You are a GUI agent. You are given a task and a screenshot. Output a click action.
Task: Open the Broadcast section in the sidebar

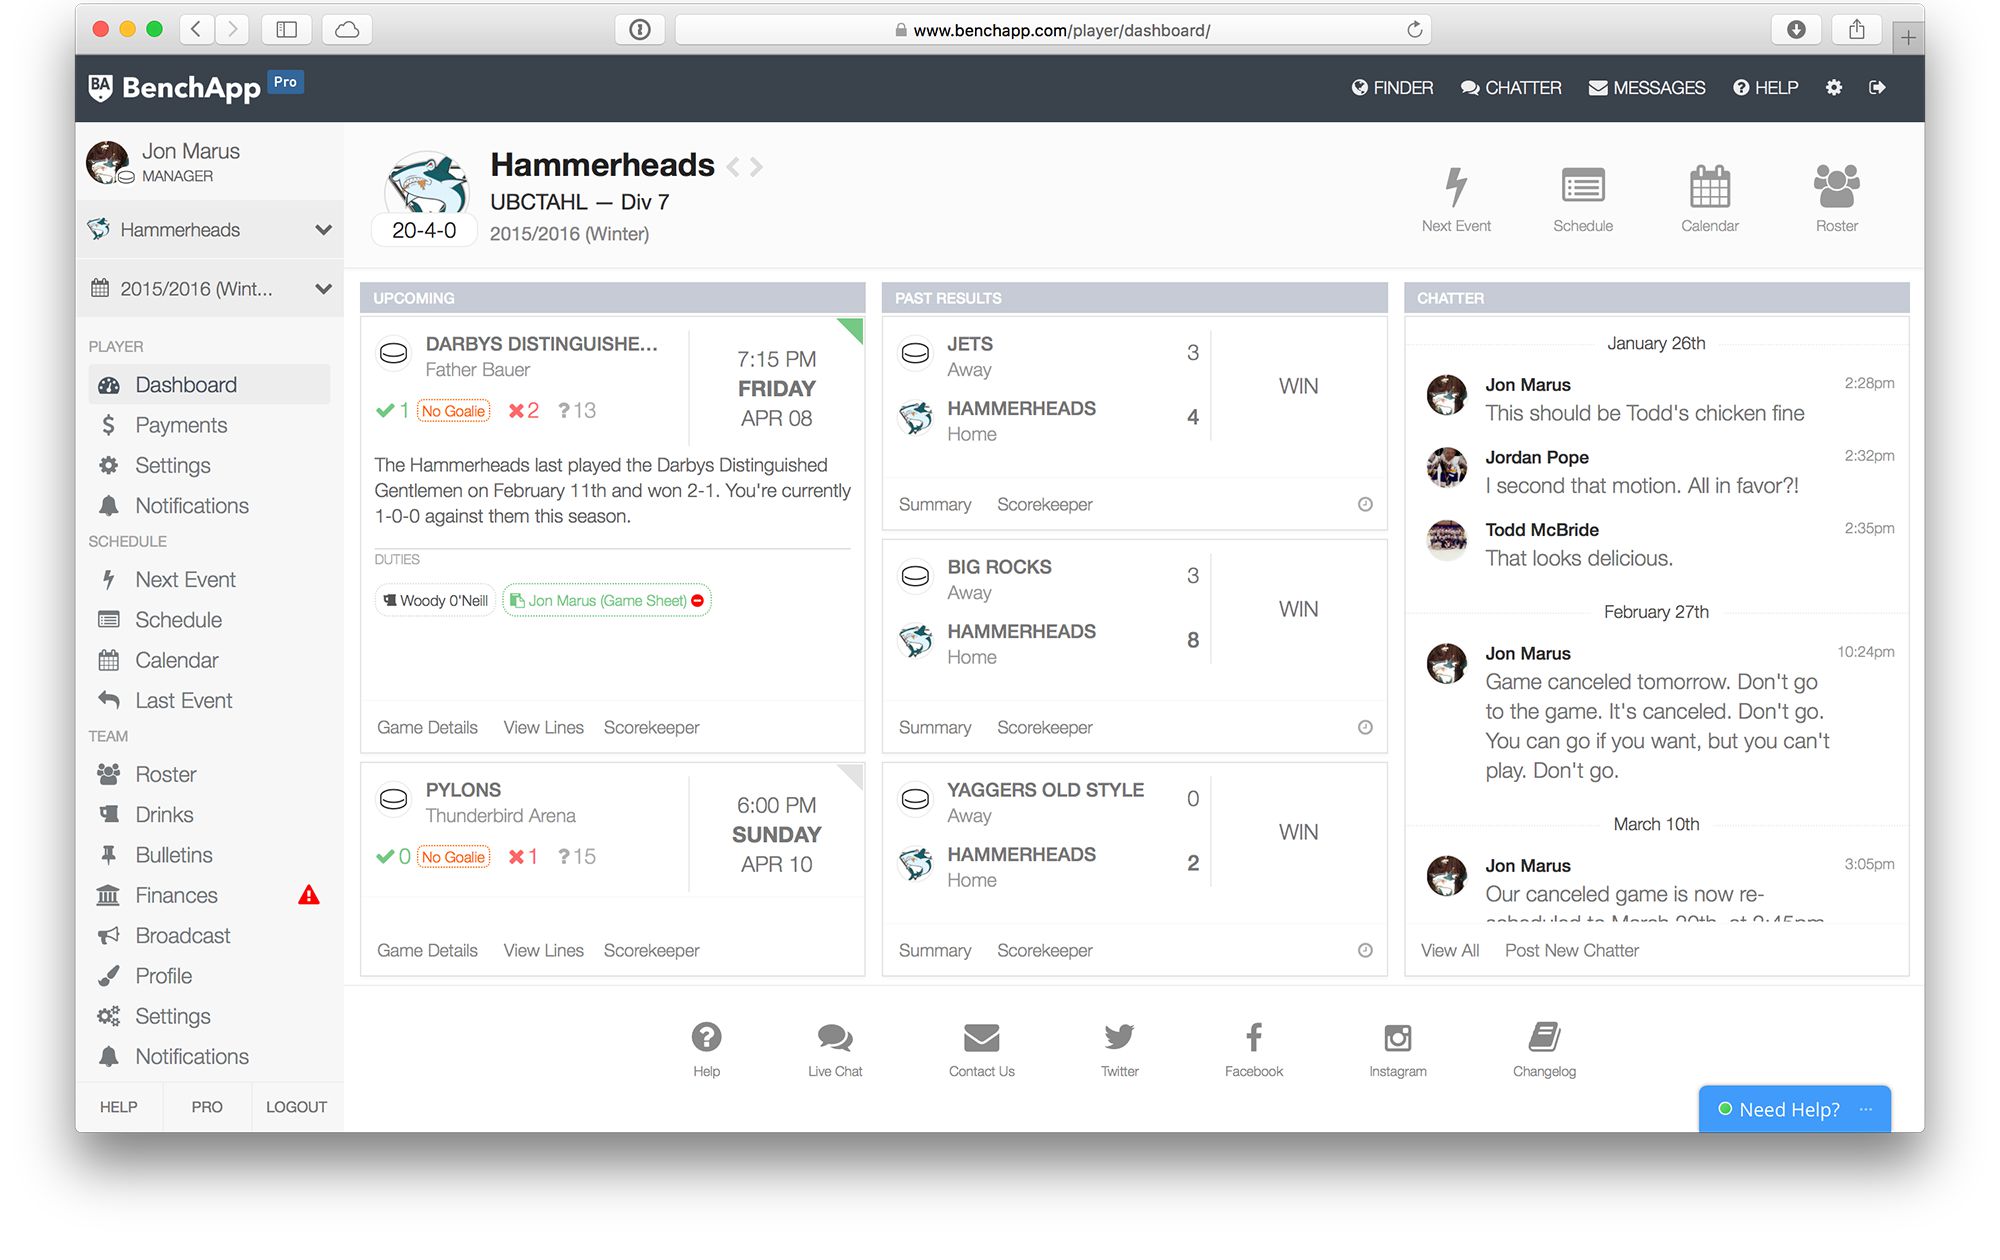click(x=181, y=935)
